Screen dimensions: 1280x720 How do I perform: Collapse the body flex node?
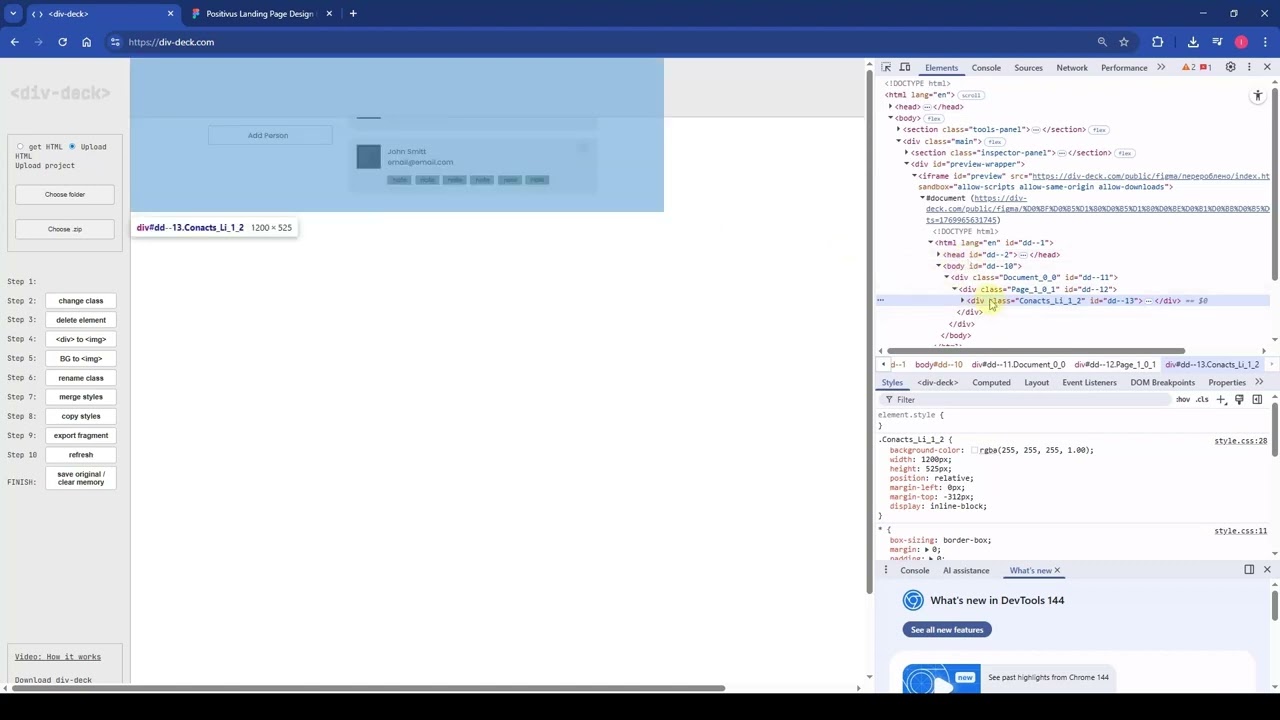coord(890,118)
